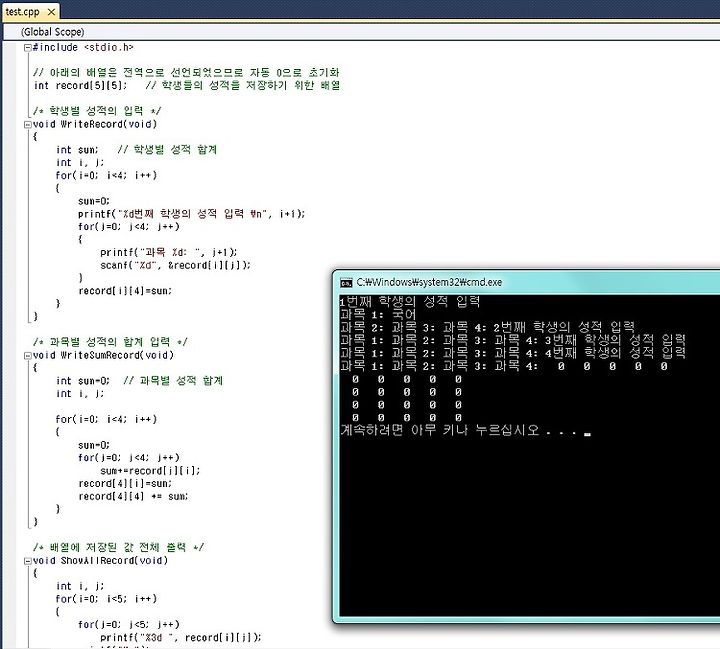Click the 'for(i=0; i<5; i++)' line

click(106, 599)
